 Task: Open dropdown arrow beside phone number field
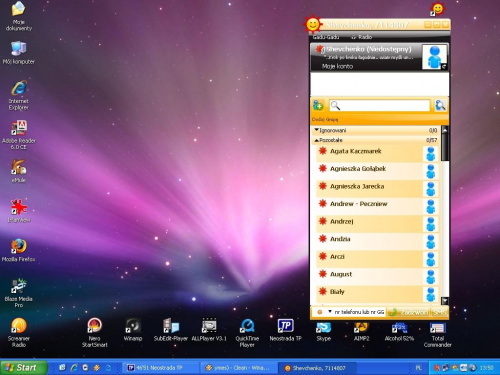pos(330,312)
